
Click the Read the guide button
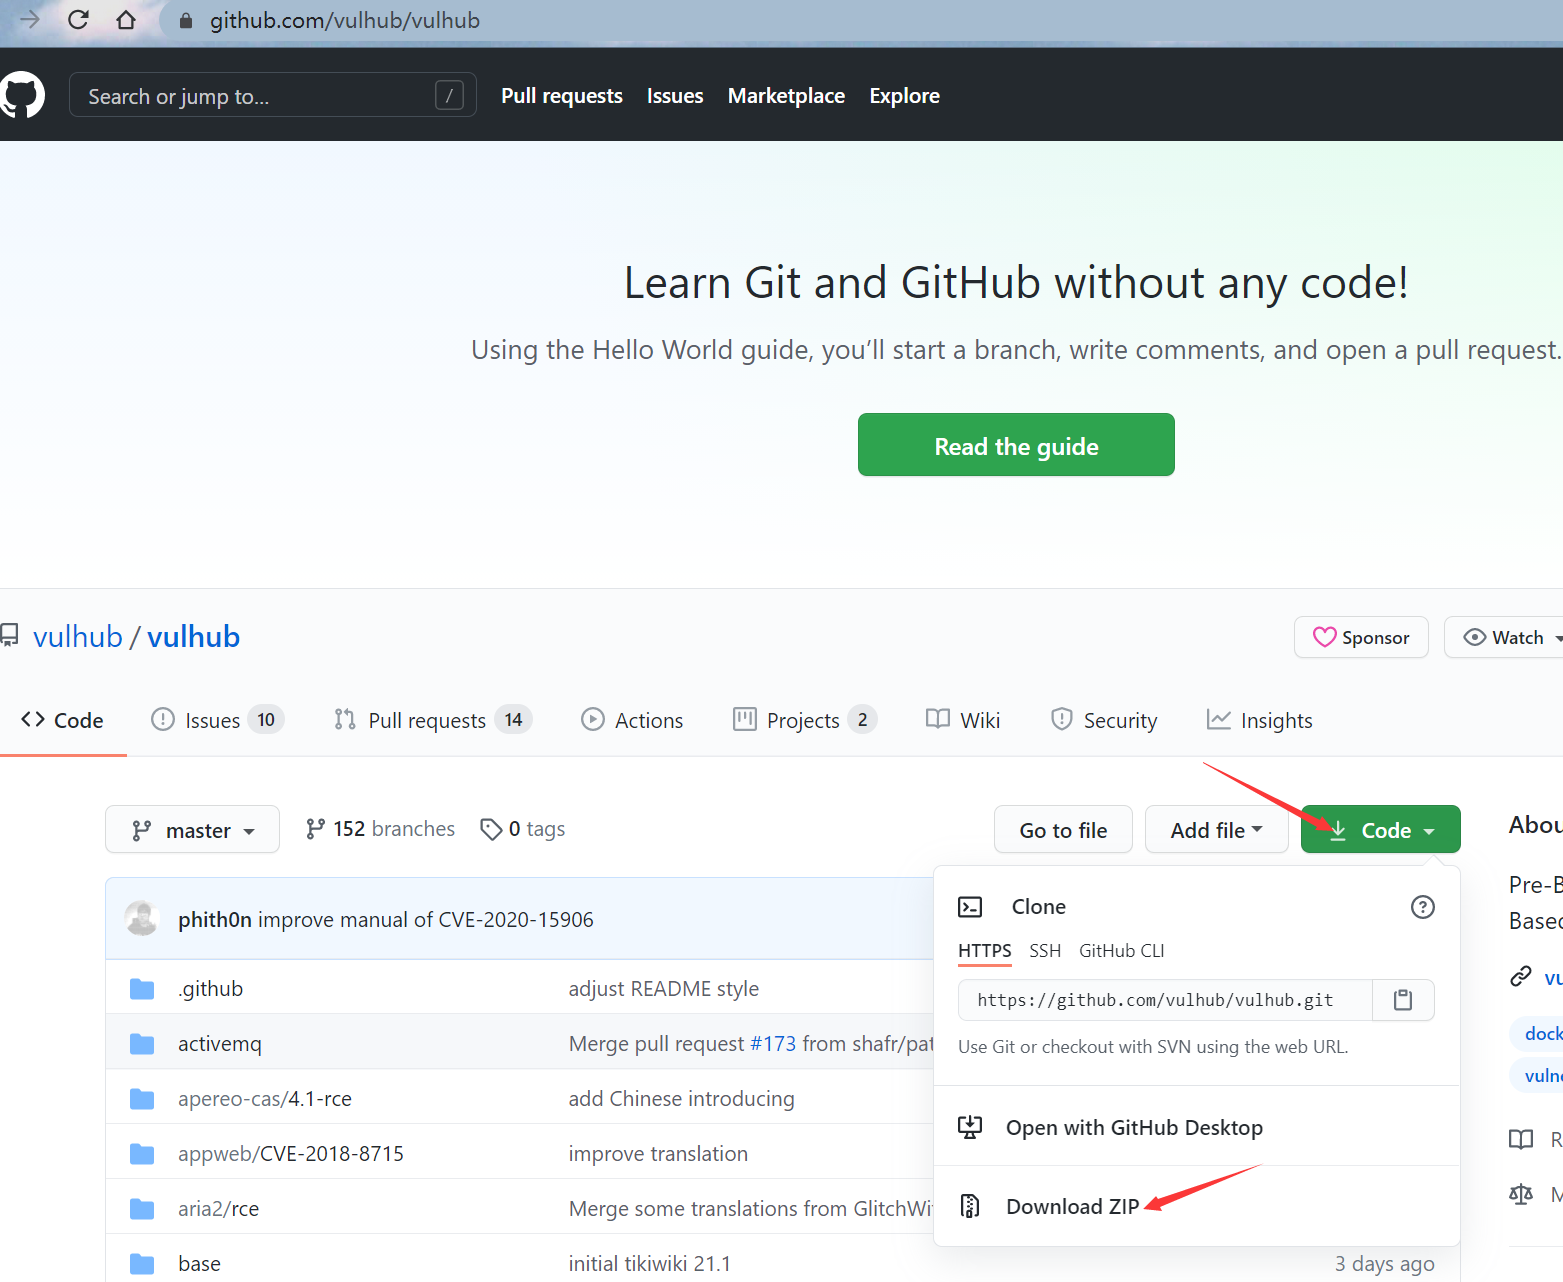(x=1016, y=445)
